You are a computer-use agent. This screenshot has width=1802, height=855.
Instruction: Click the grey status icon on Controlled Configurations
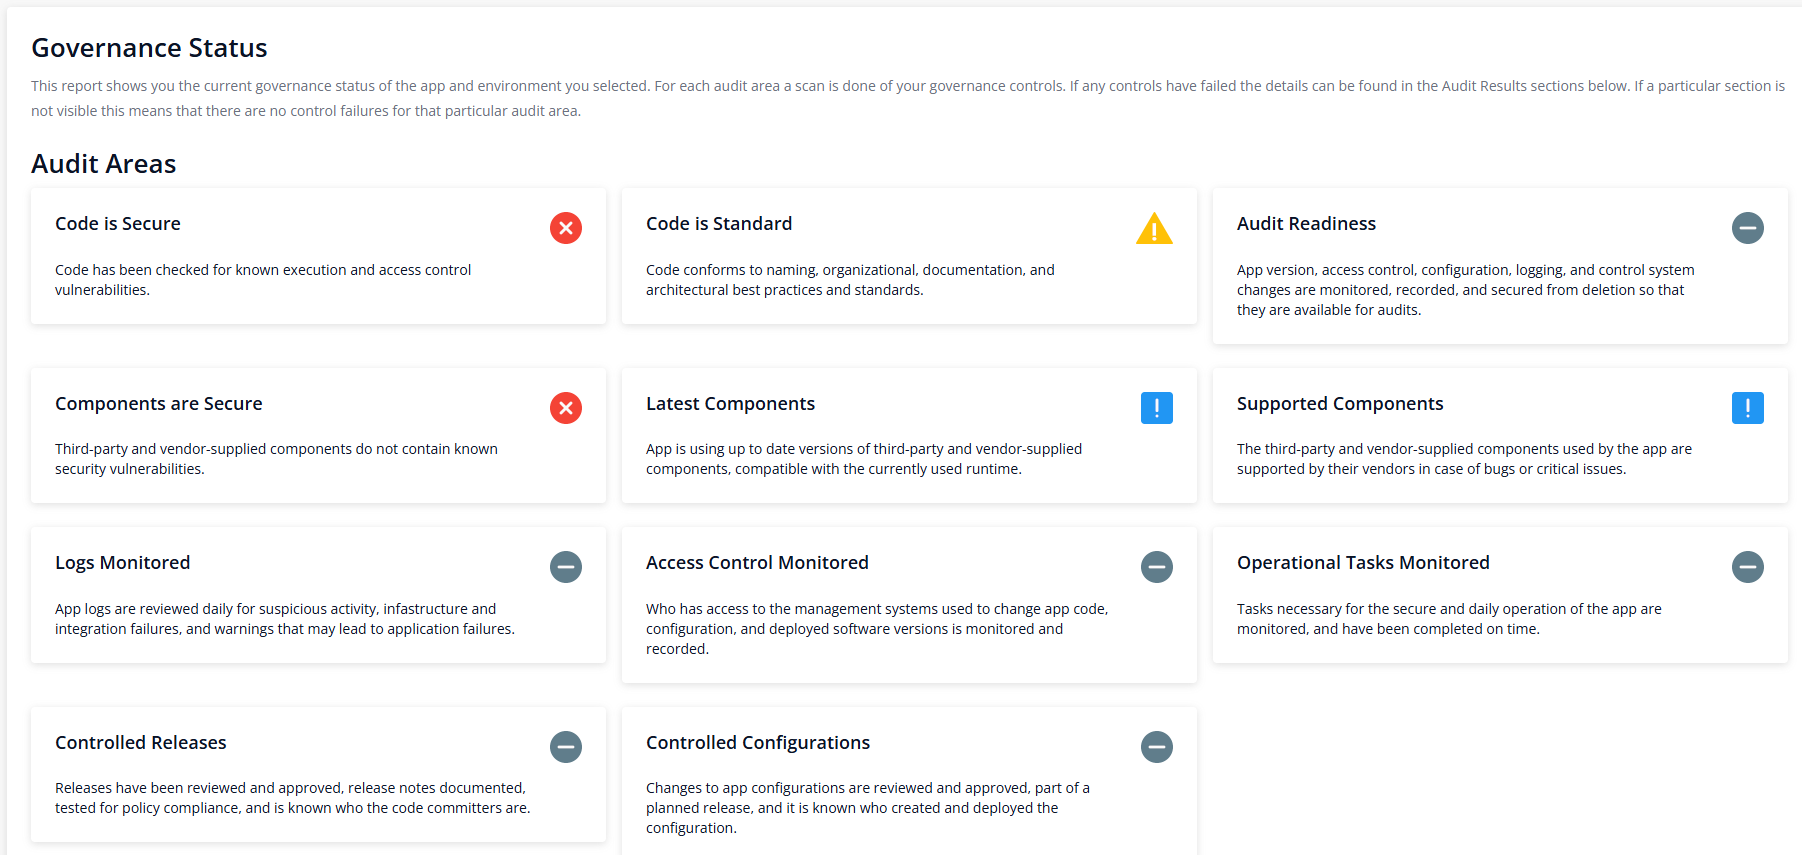click(x=1156, y=747)
